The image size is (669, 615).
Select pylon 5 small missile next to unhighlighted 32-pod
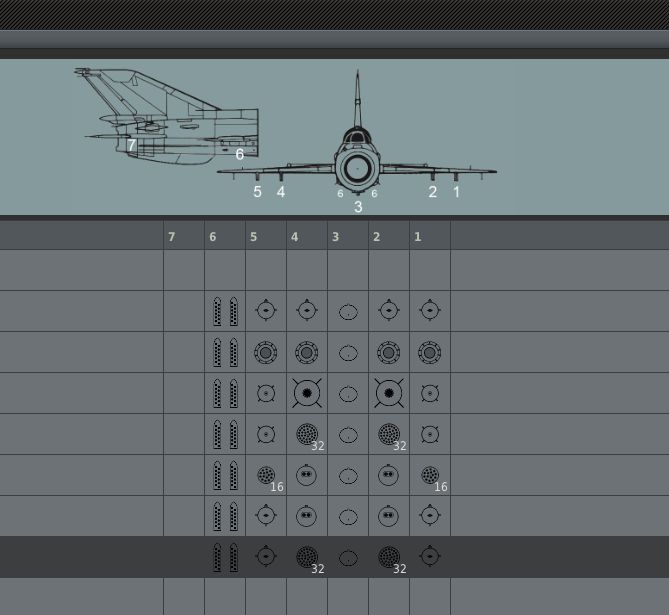pos(266,434)
